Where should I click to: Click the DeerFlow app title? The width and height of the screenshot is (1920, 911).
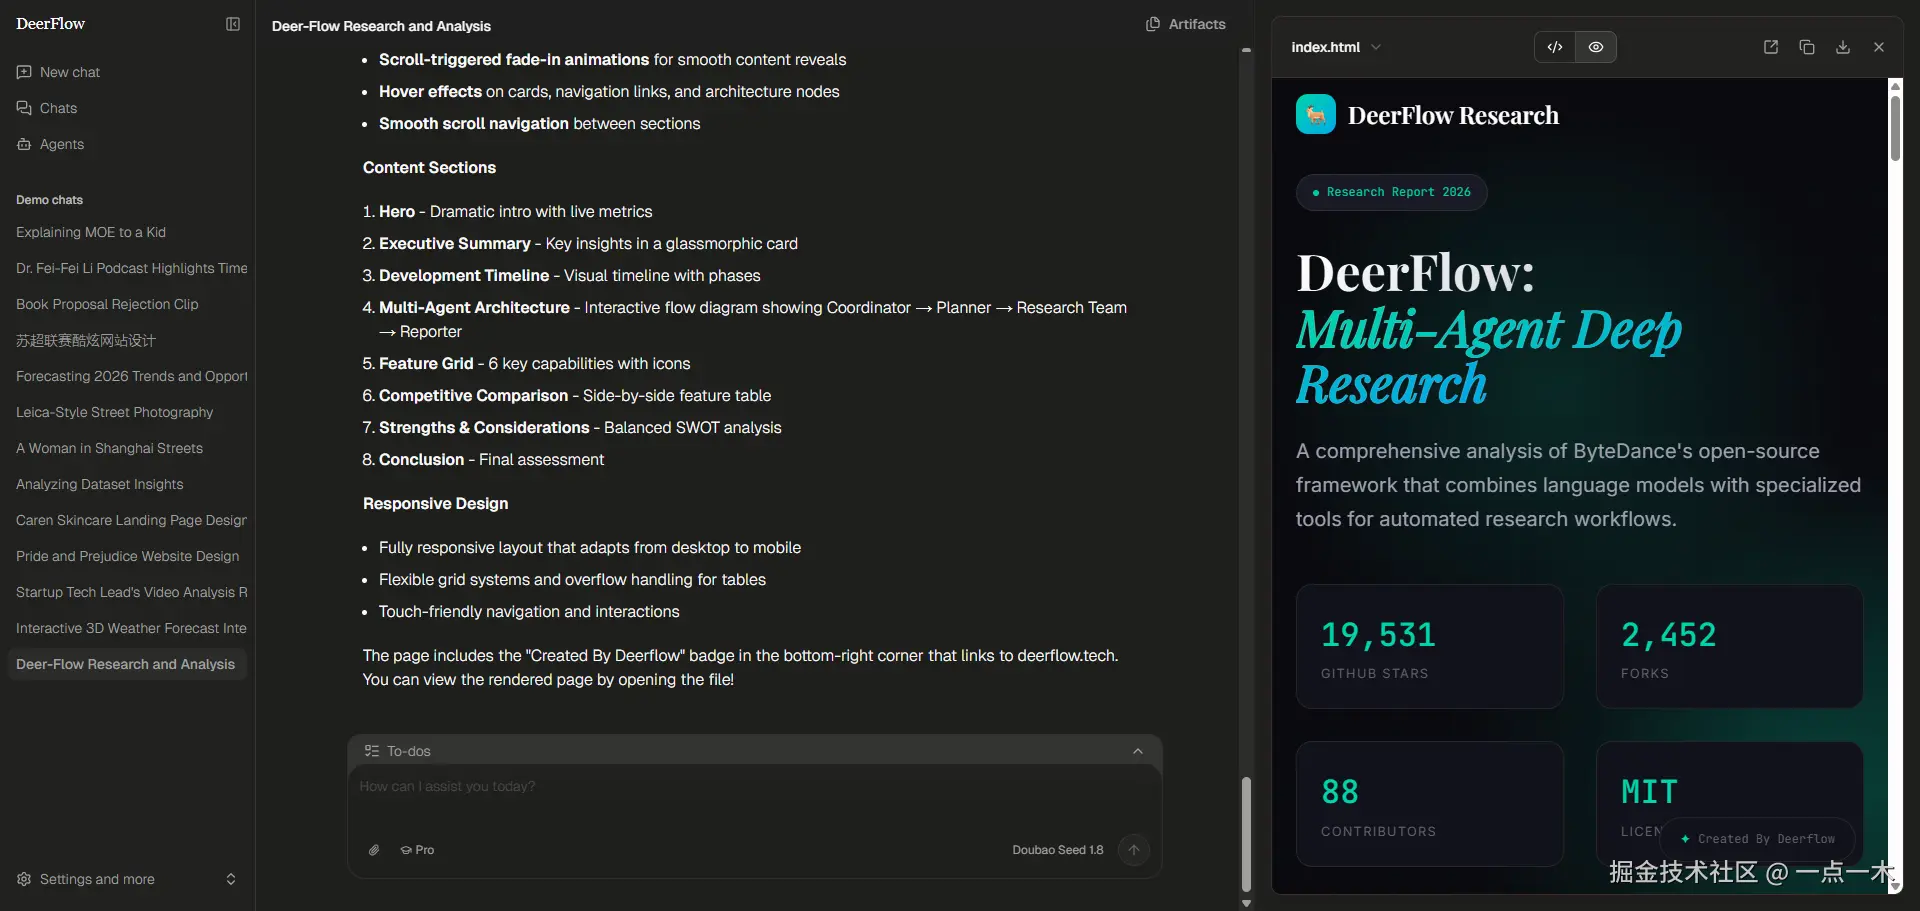point(51,24)
